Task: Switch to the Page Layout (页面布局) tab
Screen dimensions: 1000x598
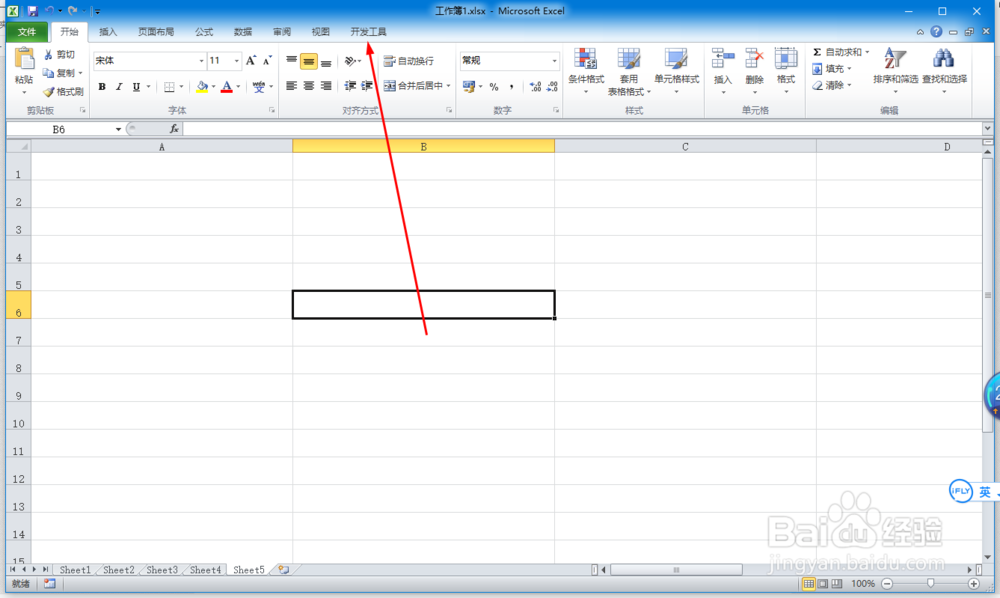Action: [156, 32]
